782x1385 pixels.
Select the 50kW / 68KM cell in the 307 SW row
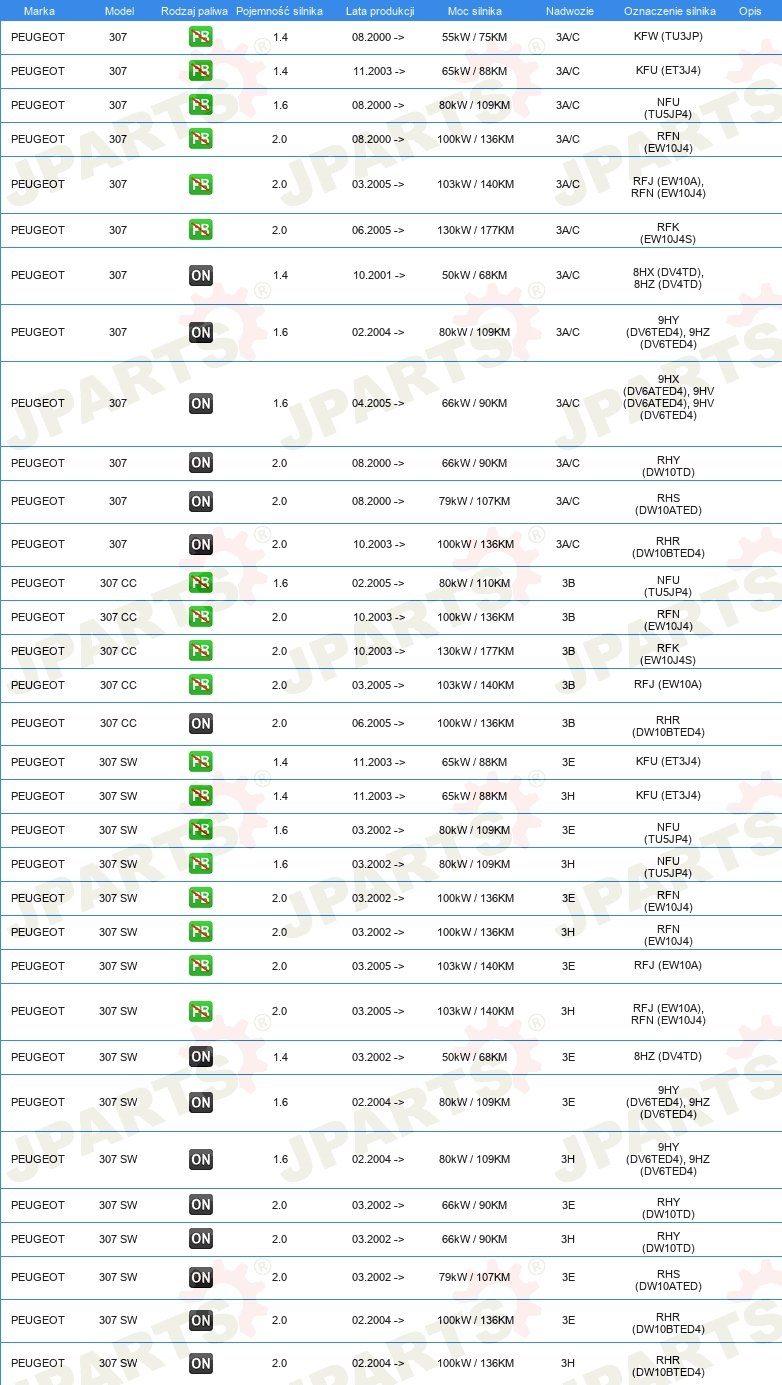[475, 1057]
